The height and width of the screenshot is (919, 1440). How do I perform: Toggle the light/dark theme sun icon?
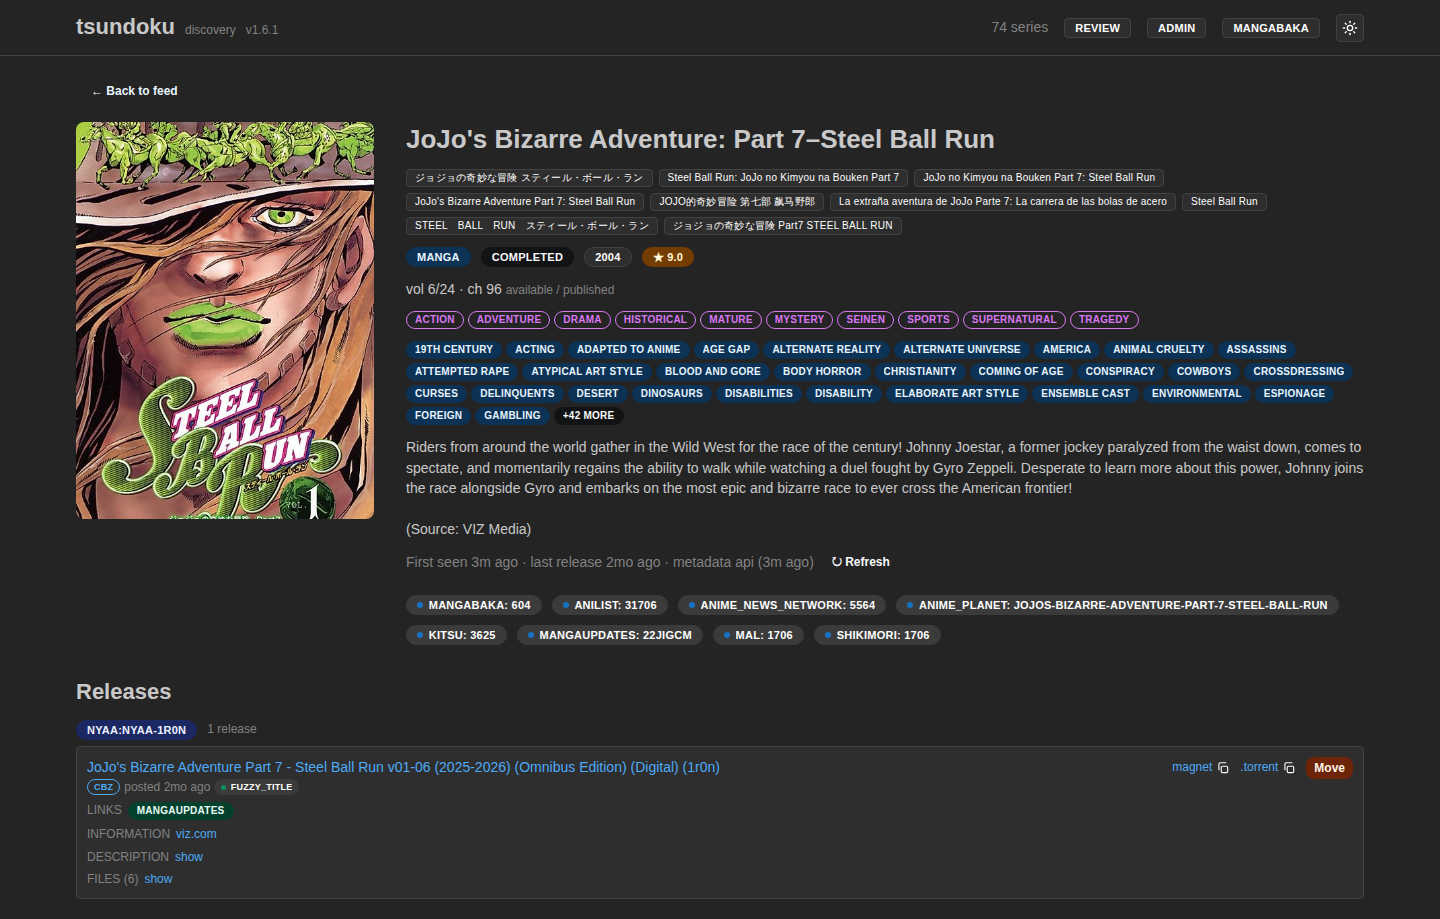tap(1350, 28)
